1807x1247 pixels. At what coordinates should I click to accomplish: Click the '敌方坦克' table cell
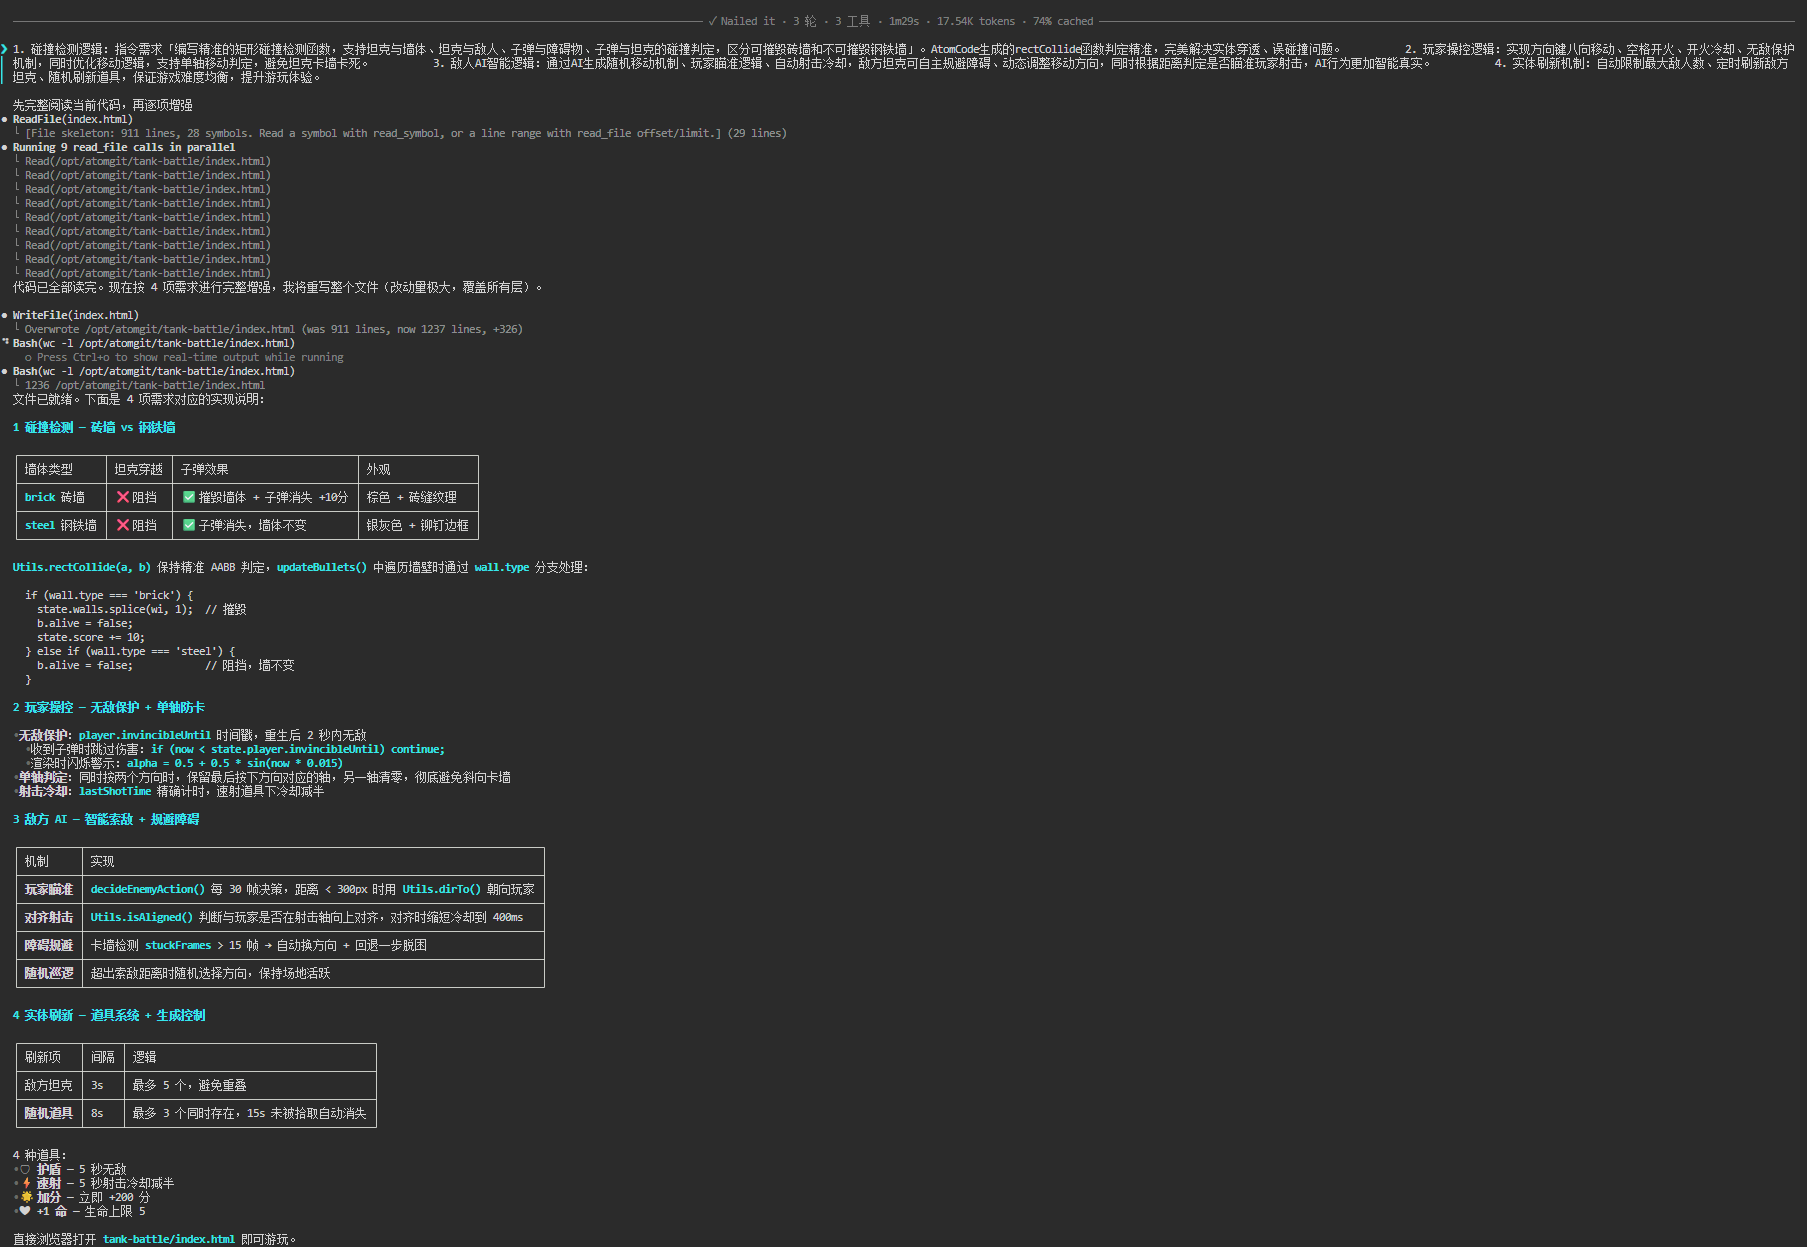49,1085
